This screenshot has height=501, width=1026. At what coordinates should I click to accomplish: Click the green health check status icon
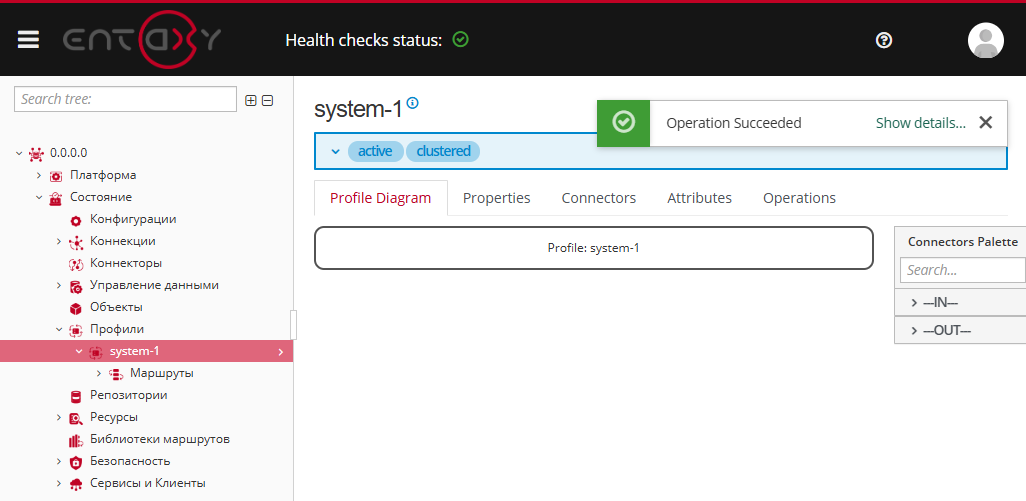point(460,40)
